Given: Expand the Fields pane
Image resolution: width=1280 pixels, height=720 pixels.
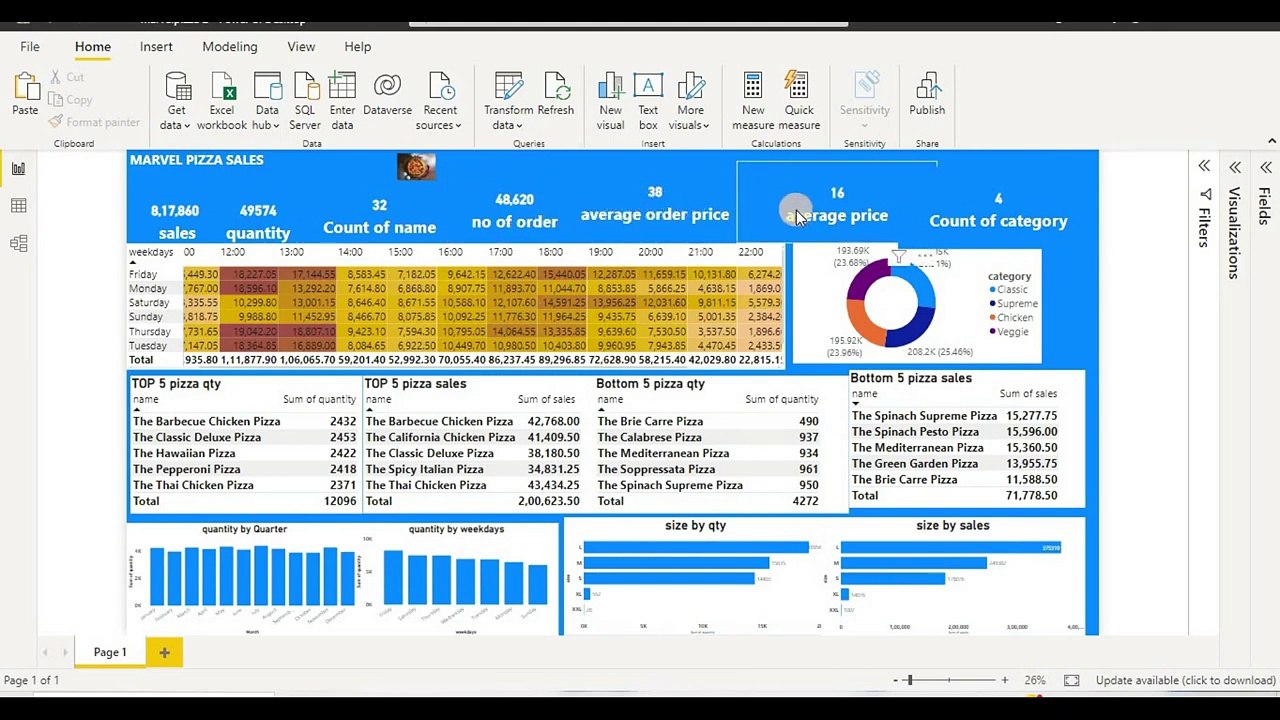Looking at the screenshot, I should click(1266, 167).
